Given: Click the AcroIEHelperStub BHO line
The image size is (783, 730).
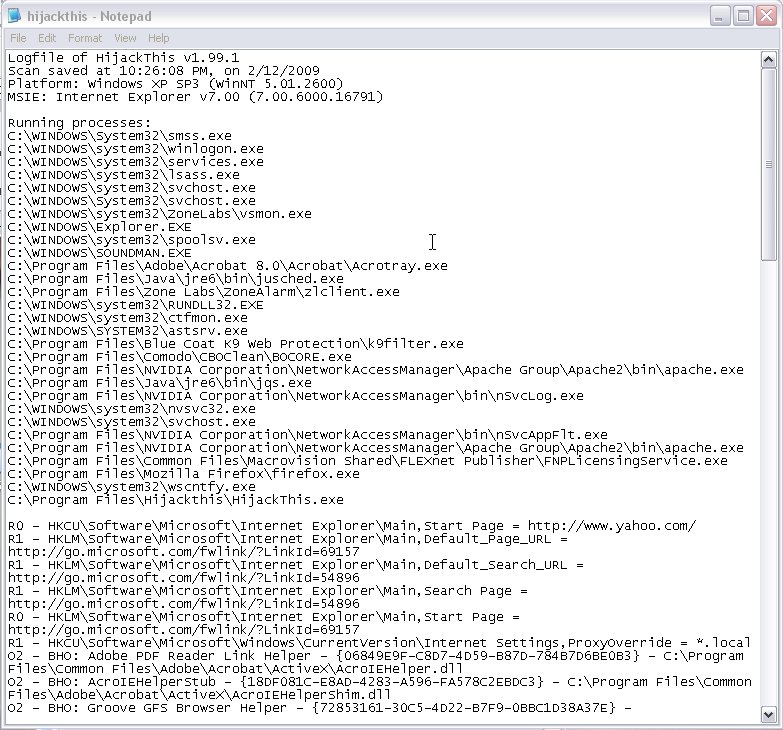Looking at the screenshot, I should tap(380, 682).
